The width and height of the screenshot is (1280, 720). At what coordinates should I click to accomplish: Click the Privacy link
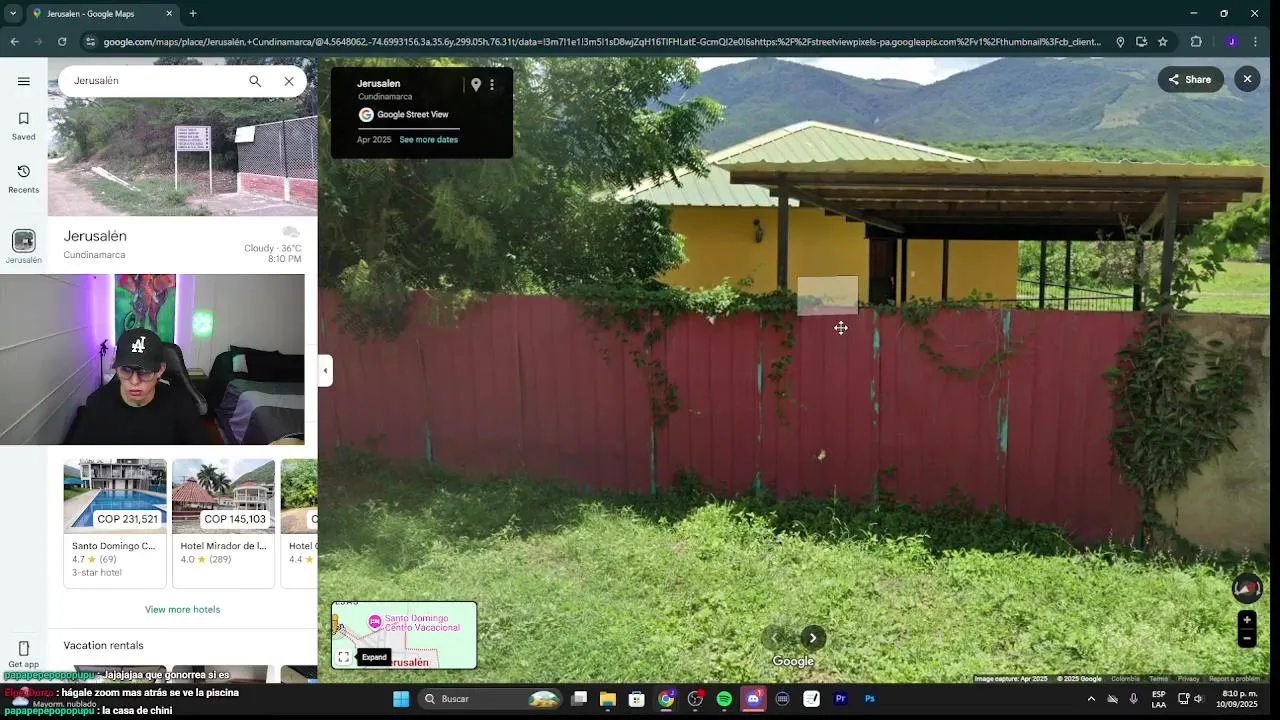pyautogui.click(x=1188, y=679)
